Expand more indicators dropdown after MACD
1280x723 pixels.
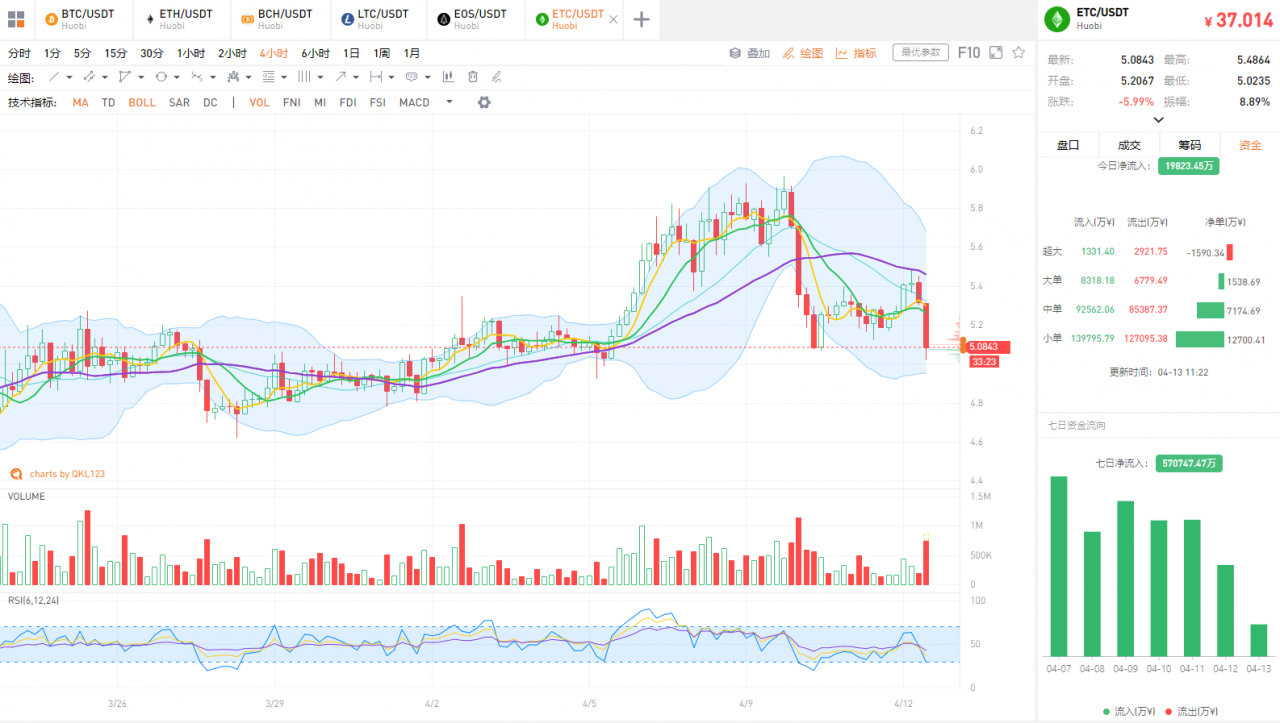[x=449, y=101]
